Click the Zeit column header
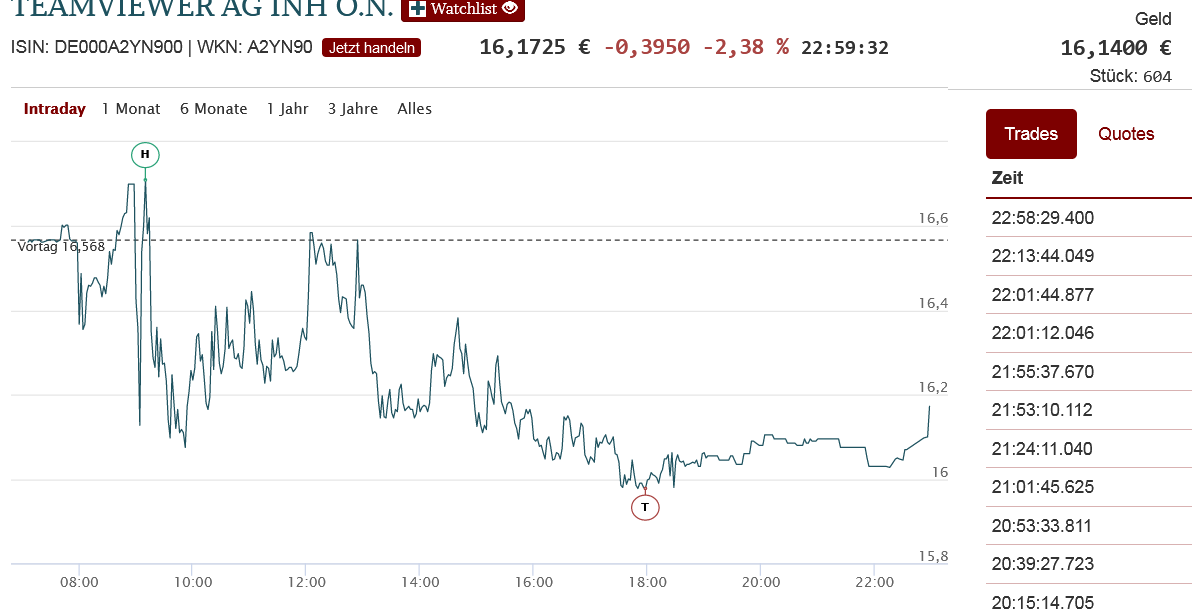The width and height of the screenshot is (1192, 609). [x=1007, y=179]
